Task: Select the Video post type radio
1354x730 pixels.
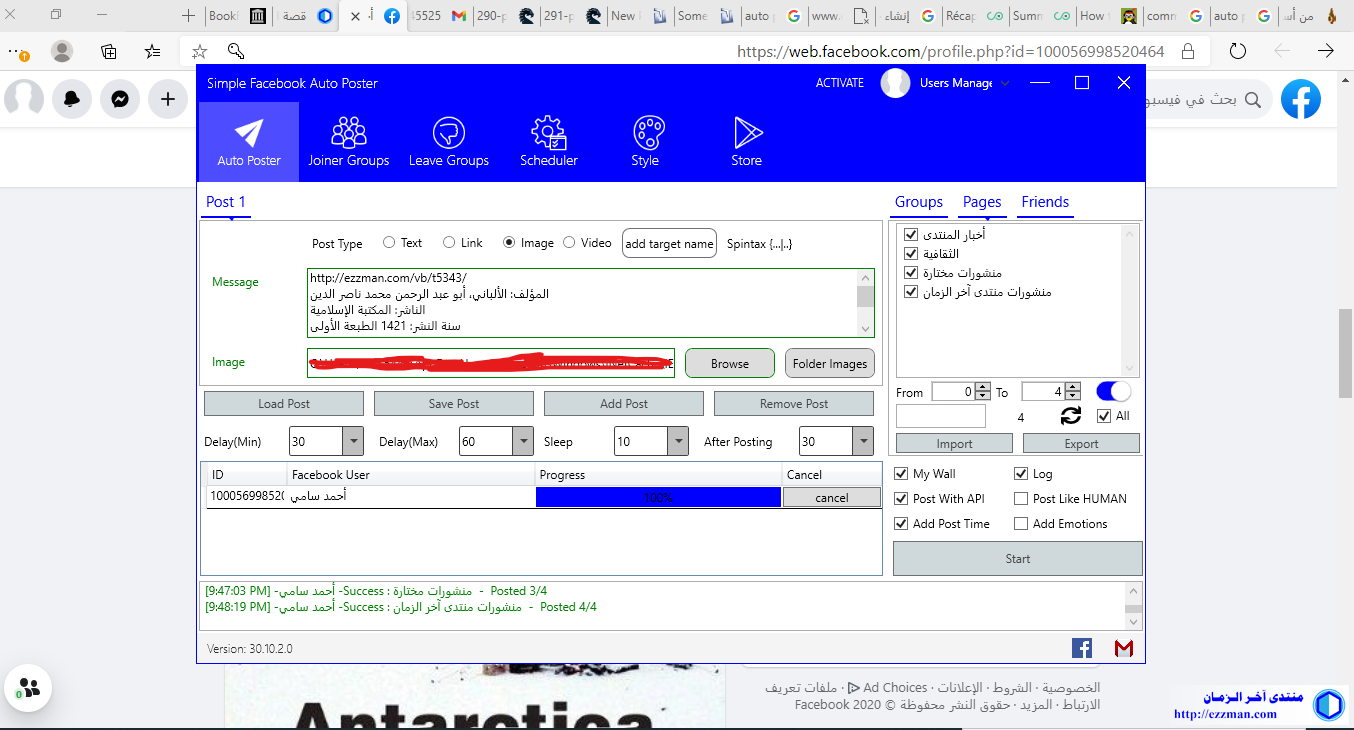Action: 569,242
